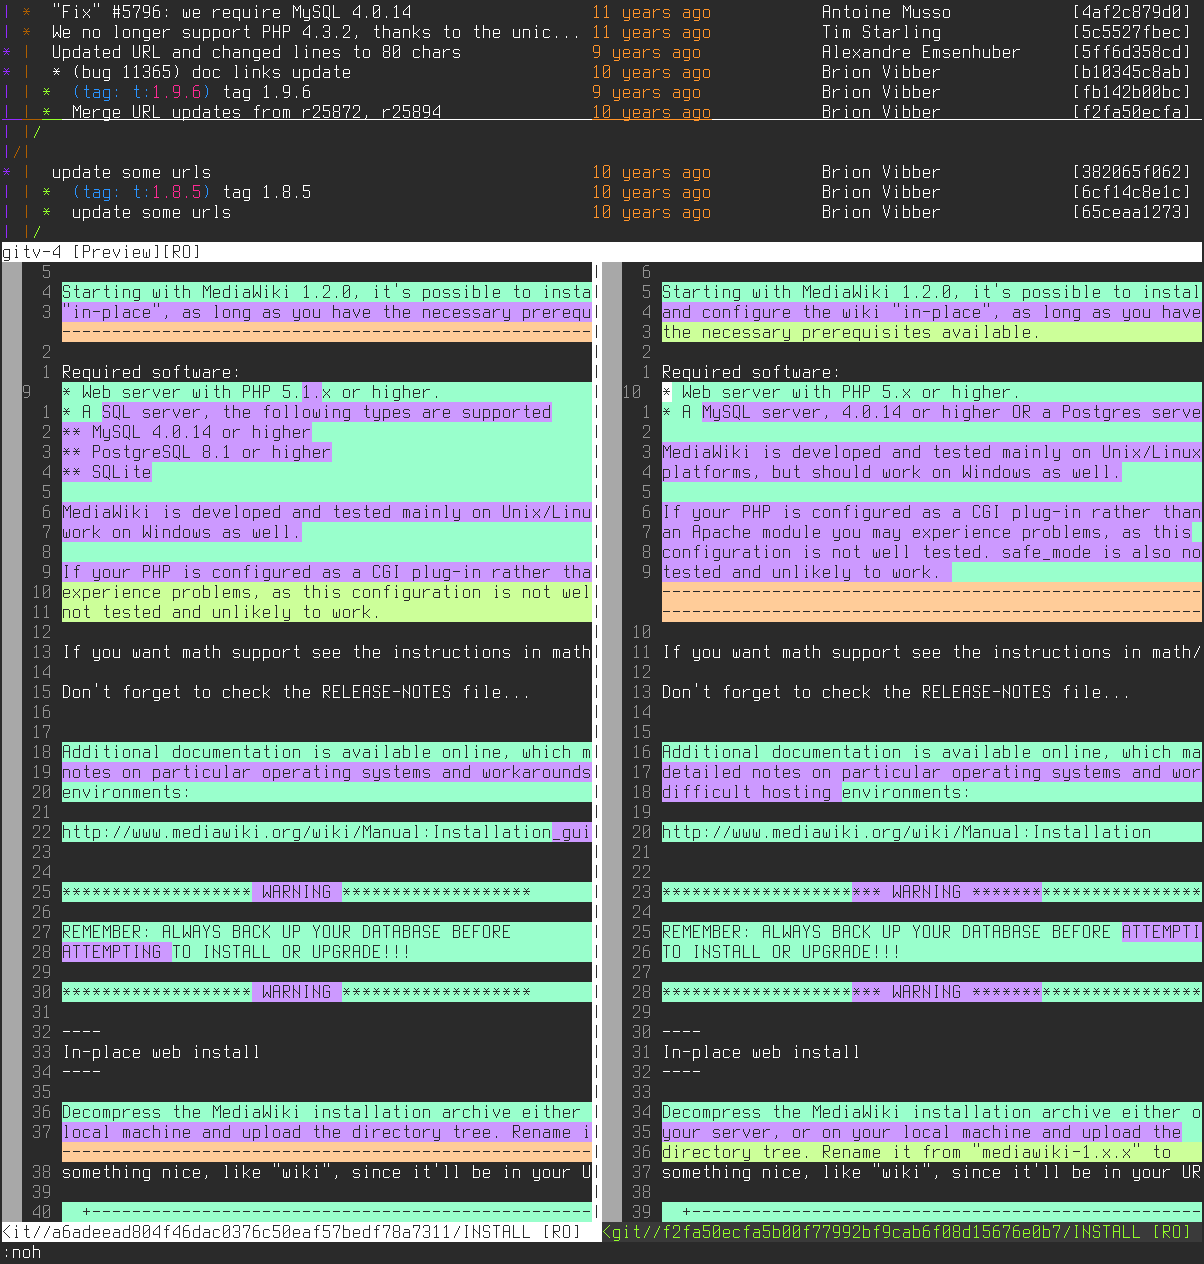Click author name 'Tim Starling'

[881, 32]
